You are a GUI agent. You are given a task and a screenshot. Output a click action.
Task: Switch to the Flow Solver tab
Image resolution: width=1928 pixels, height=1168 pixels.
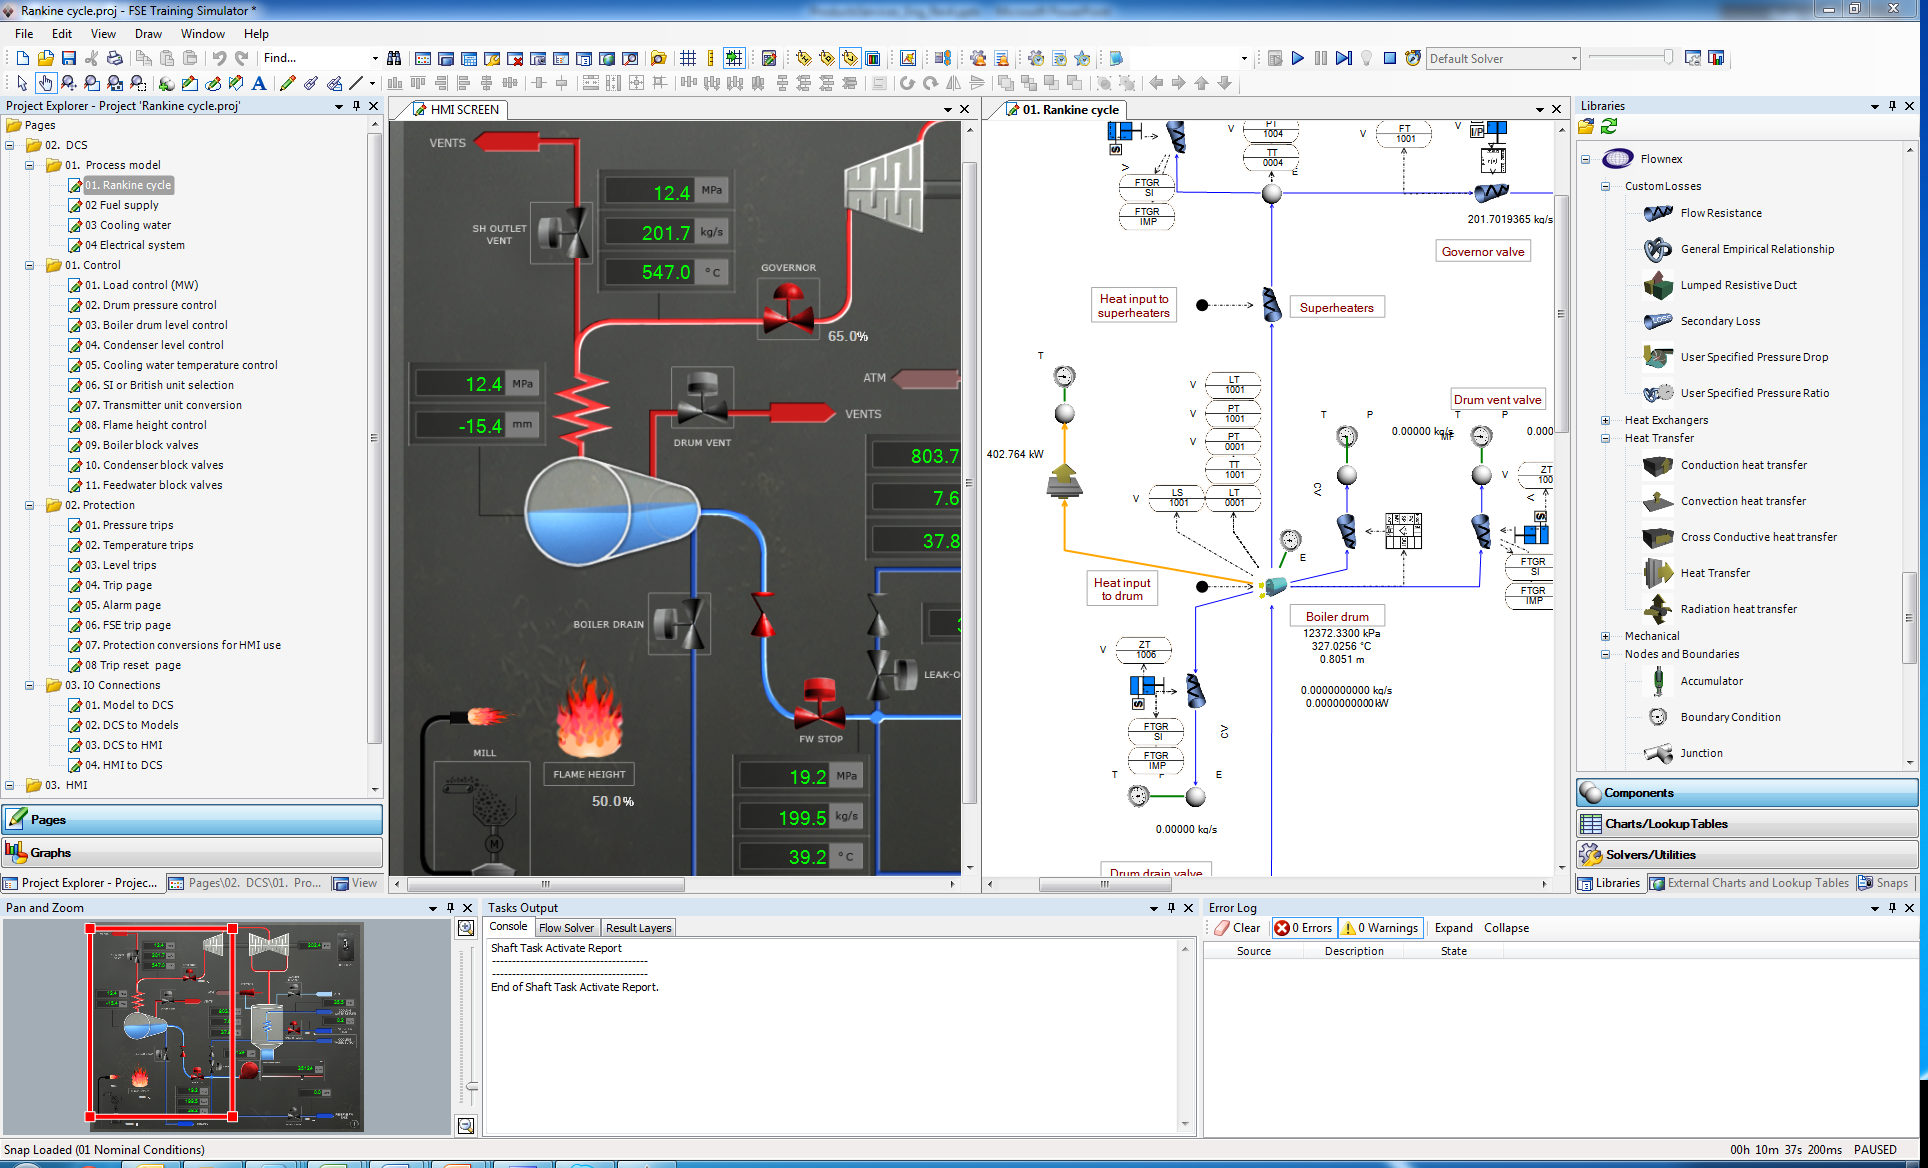tap(566, 928)
